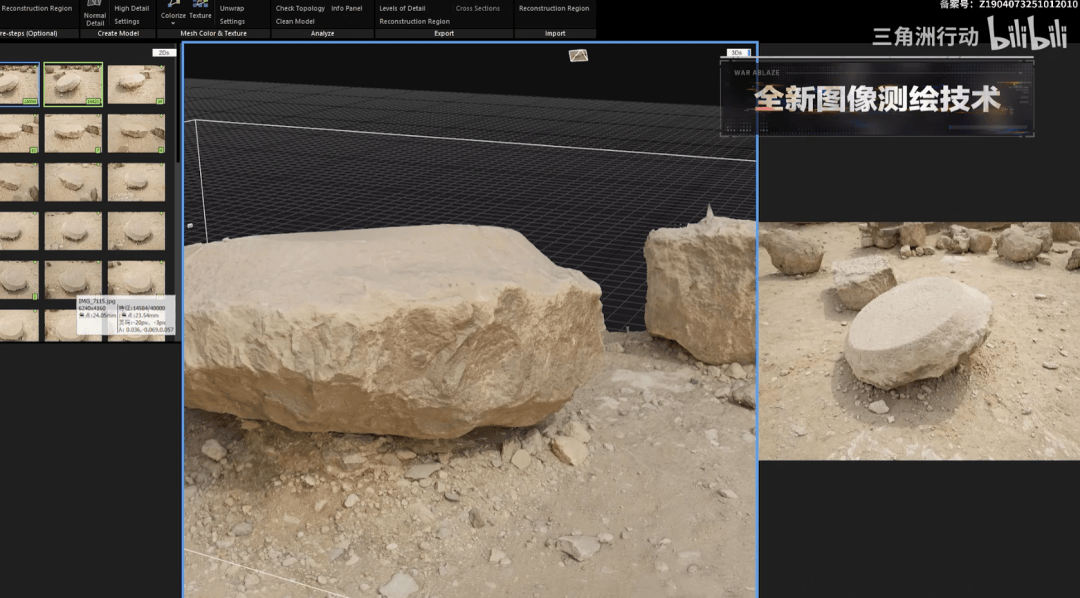Select the green-outlined image thumbnail
Screen dimensions: 1080x598
coord(73,85)
